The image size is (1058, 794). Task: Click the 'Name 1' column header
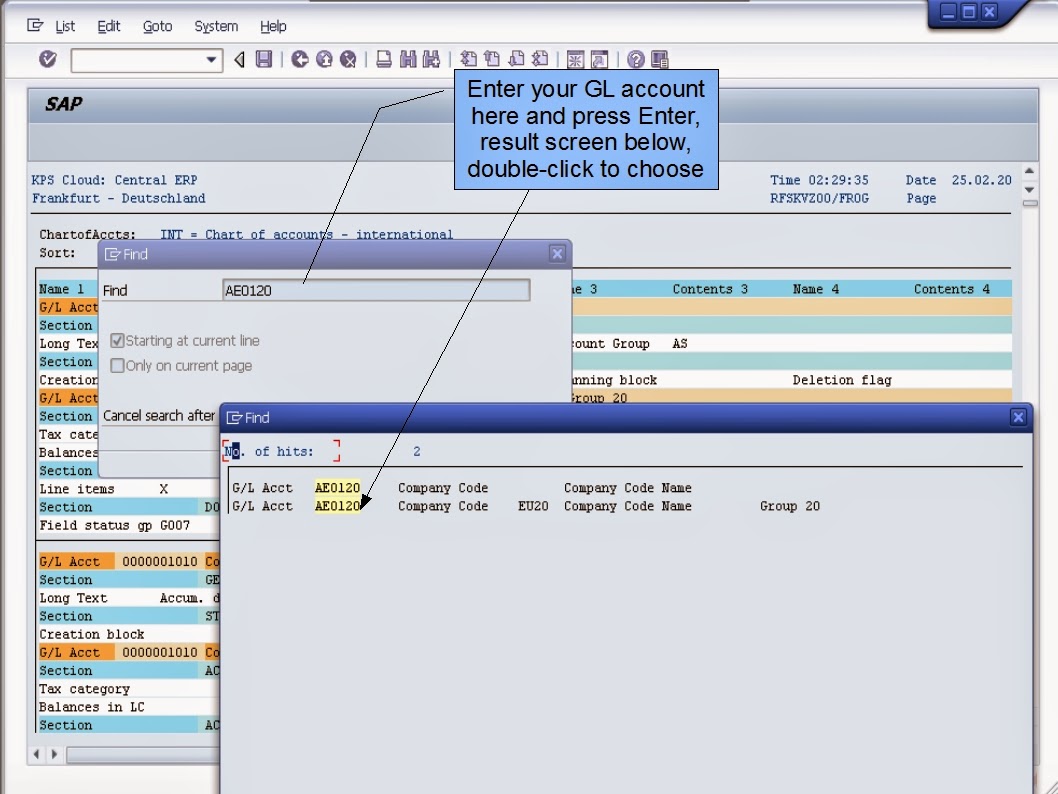pyautogui.click(x=61, y=289)
